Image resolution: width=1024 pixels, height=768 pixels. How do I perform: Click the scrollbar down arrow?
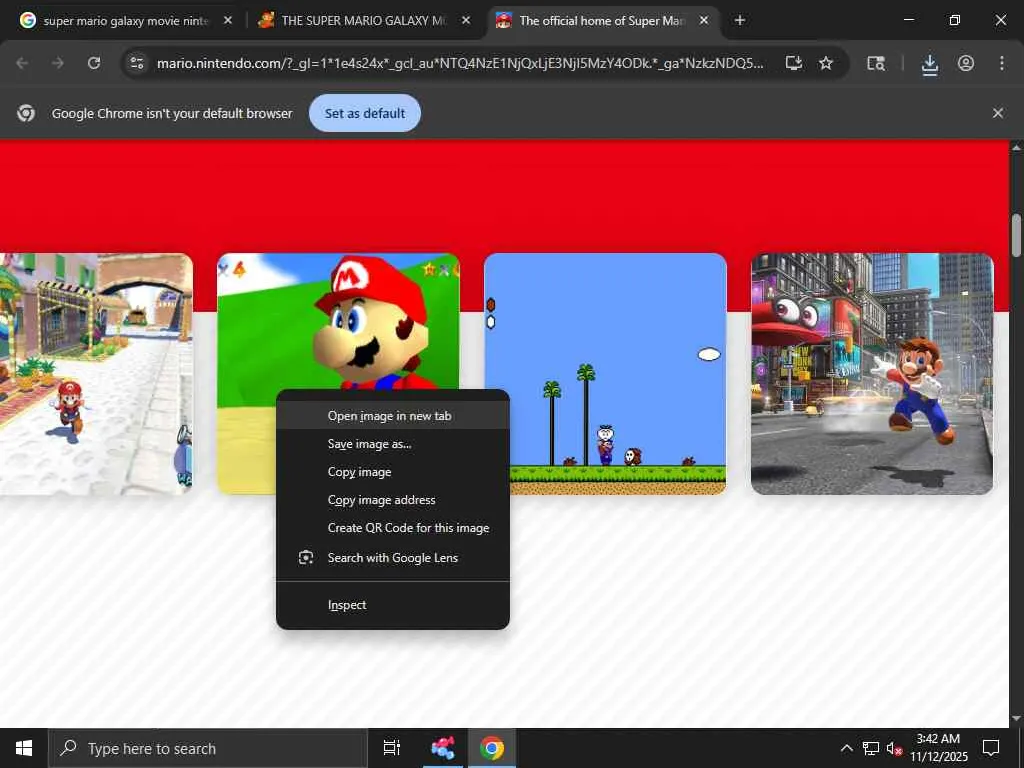(x=1016, y=719)
